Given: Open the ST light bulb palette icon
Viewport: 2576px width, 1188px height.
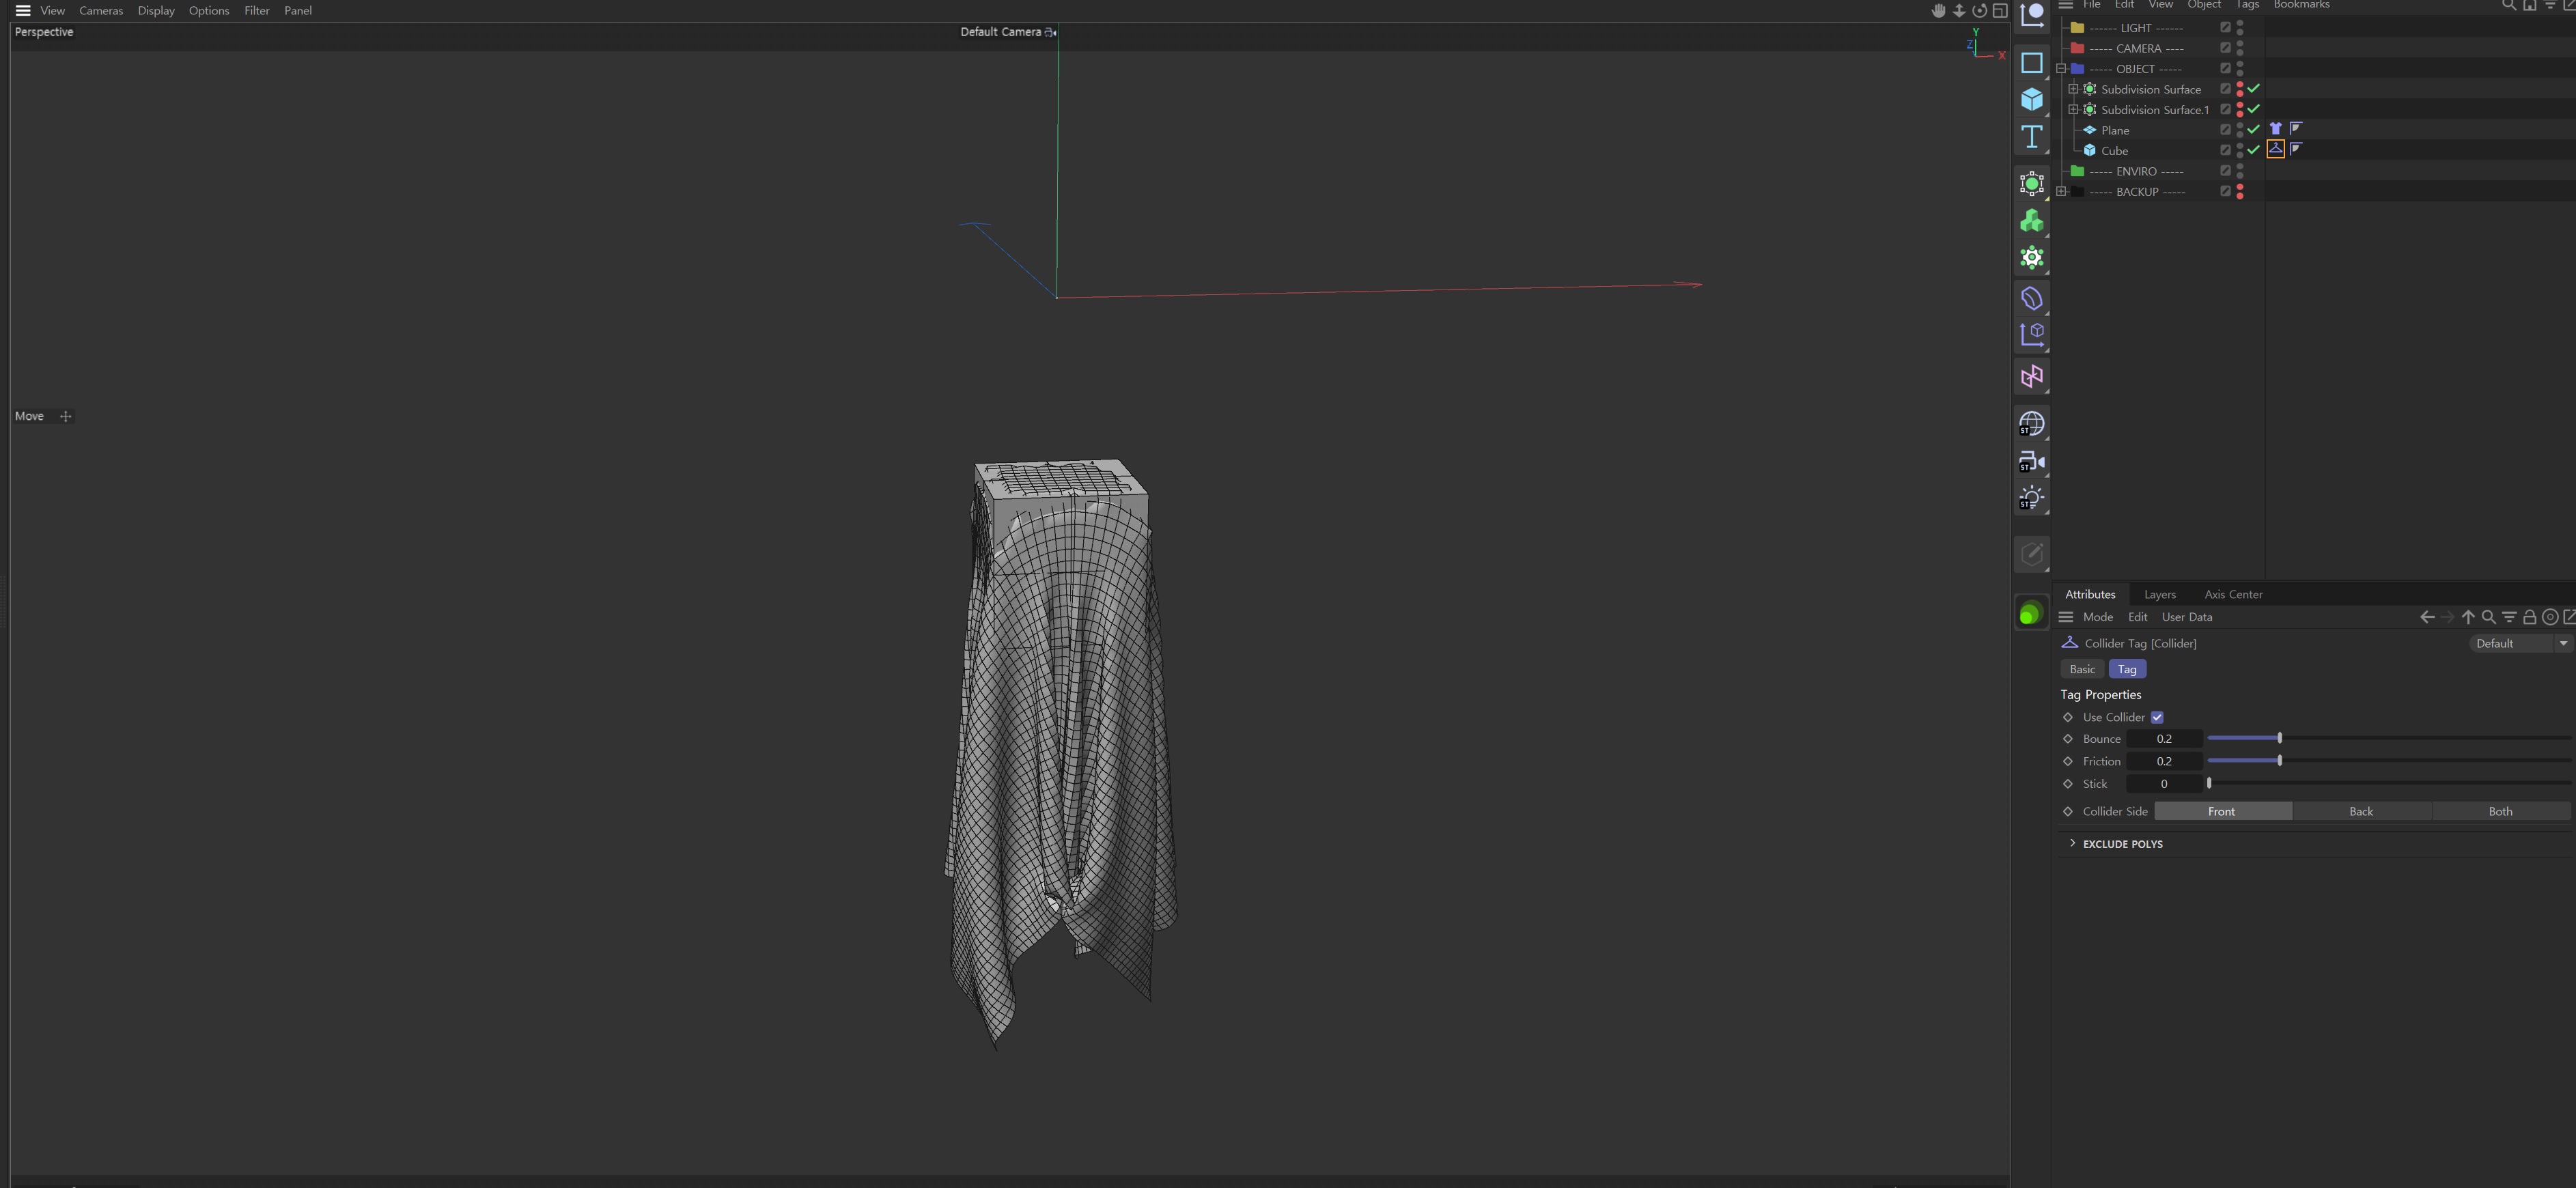Looking at the screenshot, I should point(2031,498).
